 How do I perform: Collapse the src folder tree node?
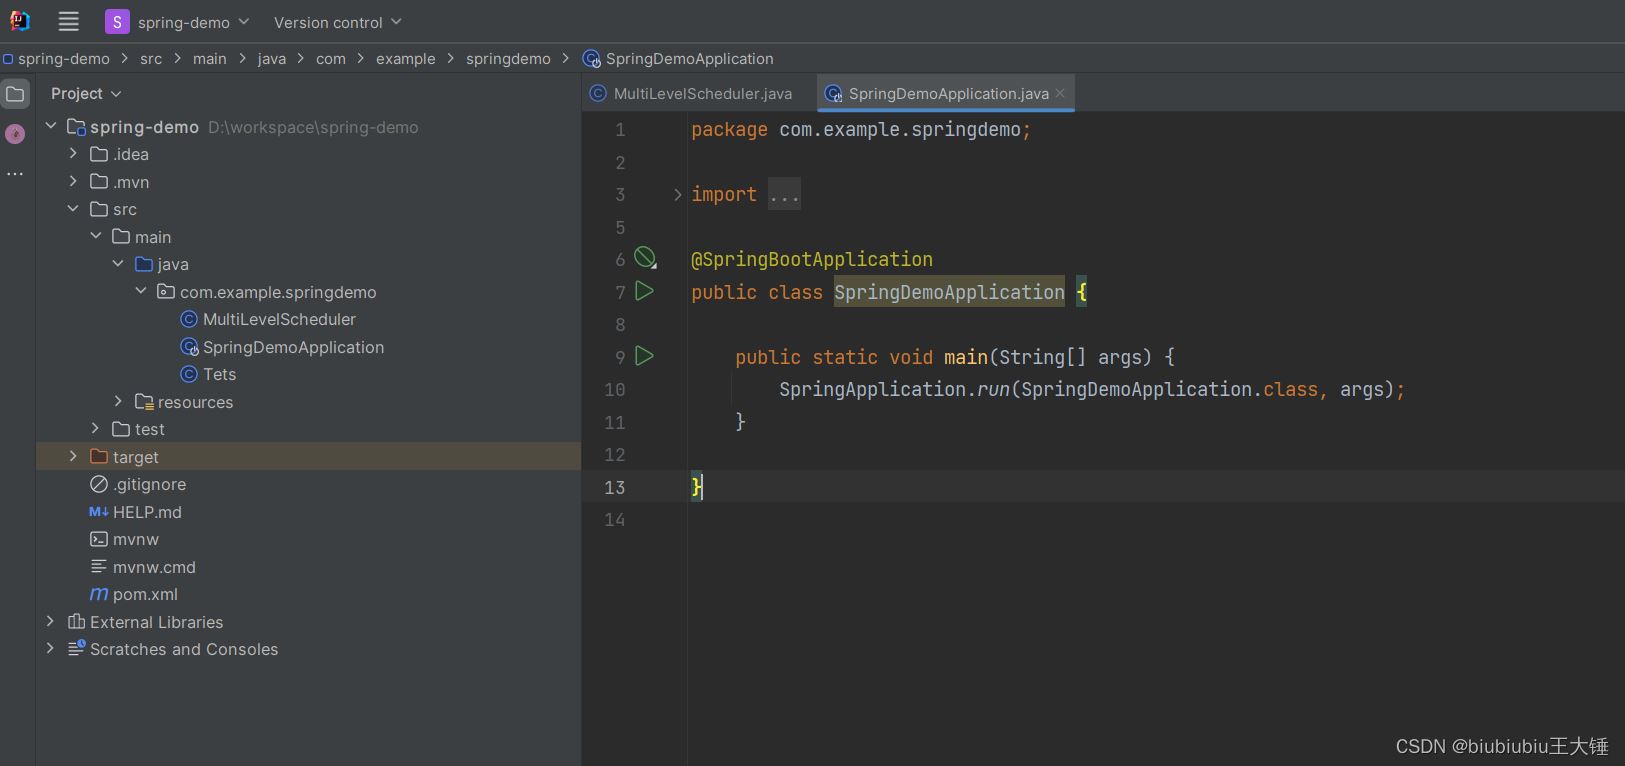click(73, 209)
